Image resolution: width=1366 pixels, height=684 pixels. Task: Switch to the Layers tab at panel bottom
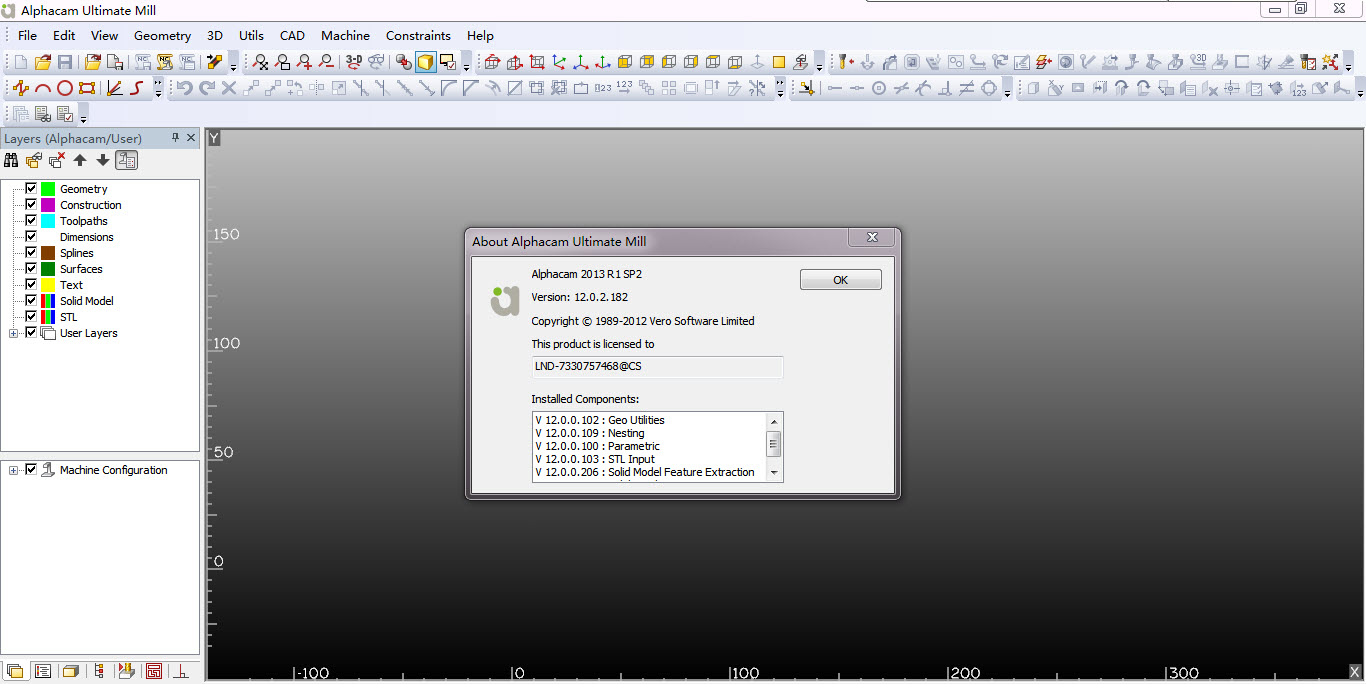pos(14,671)
